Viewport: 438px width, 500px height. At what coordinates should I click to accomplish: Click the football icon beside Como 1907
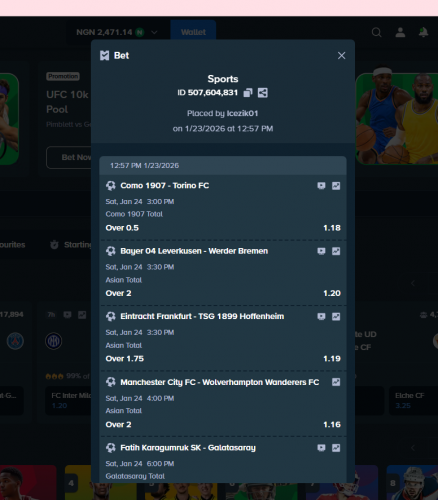(111, 186)
